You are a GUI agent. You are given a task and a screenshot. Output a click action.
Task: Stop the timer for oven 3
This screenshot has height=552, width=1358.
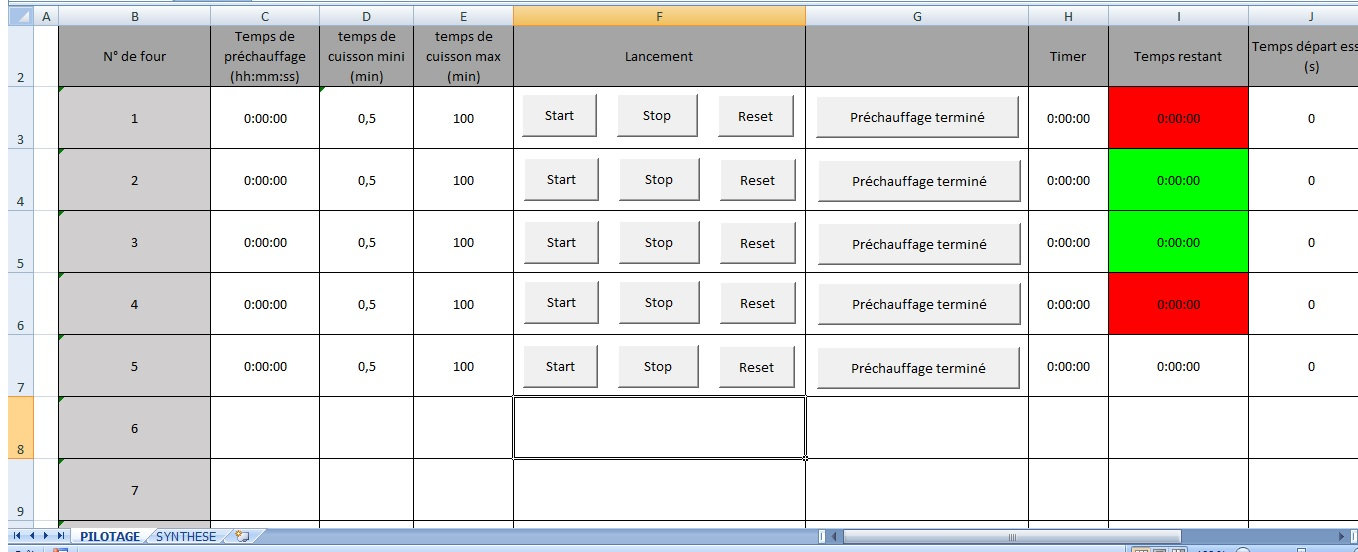pyautogui.click(x=658, y=243)
